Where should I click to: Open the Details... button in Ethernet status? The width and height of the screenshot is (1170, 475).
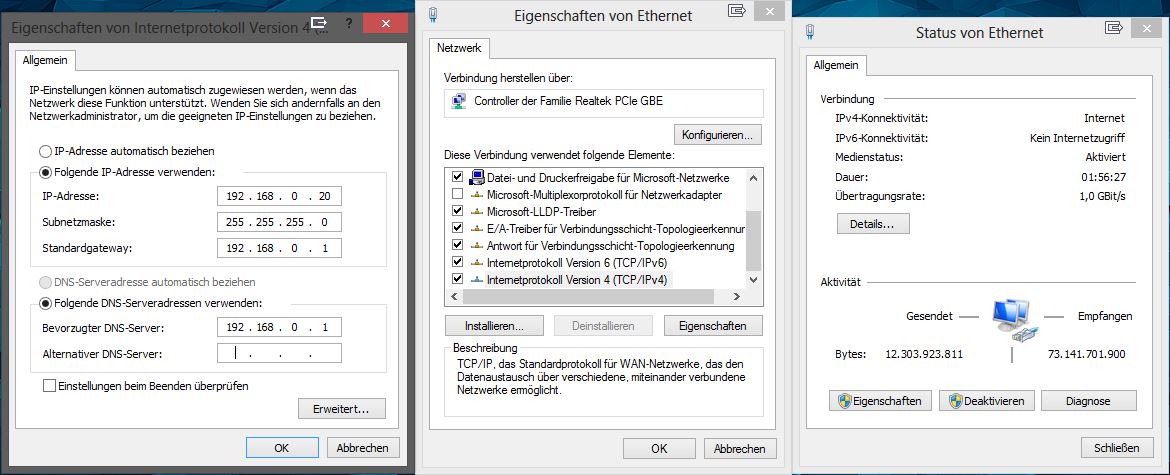tap(873, 224)
